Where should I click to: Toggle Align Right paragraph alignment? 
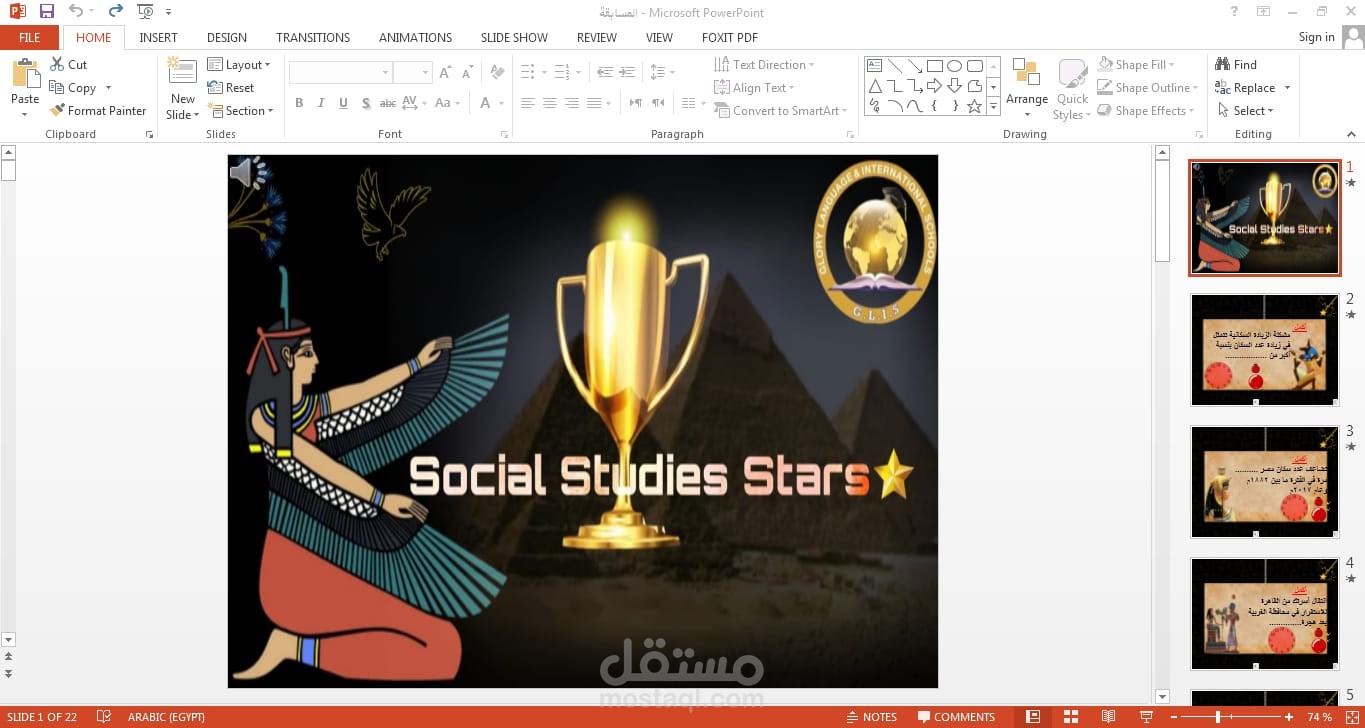[x=572, y=103]
